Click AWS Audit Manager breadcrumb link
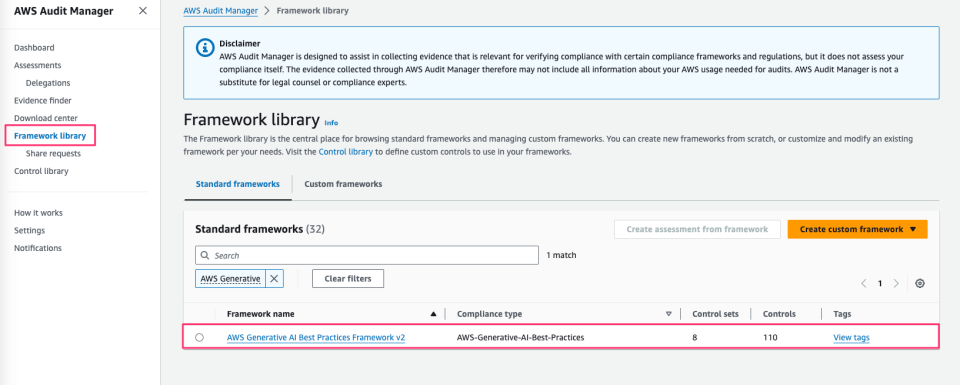 (220, 11)
